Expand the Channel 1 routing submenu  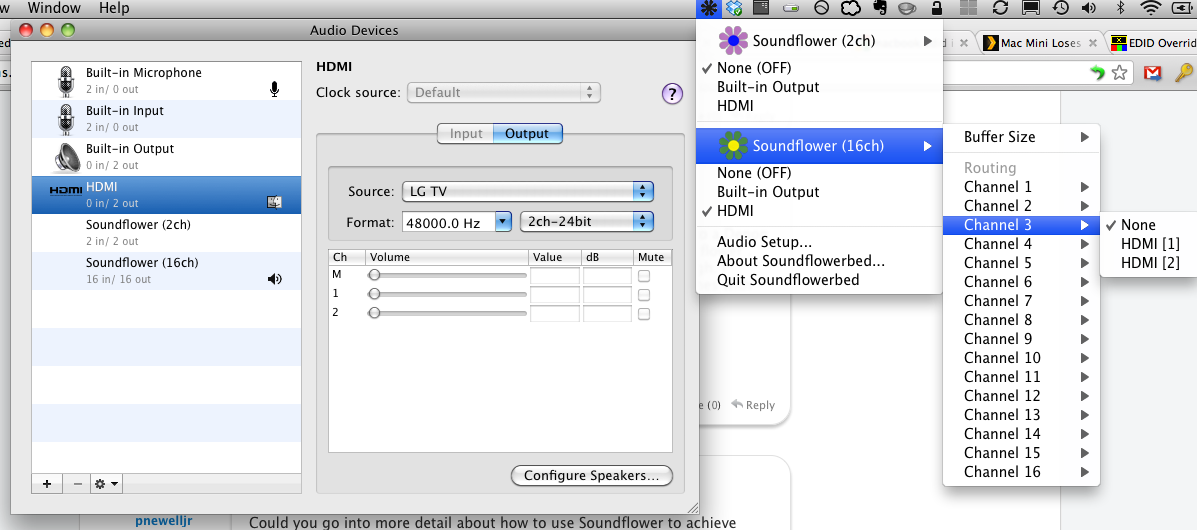click(x=1021, y=187)
